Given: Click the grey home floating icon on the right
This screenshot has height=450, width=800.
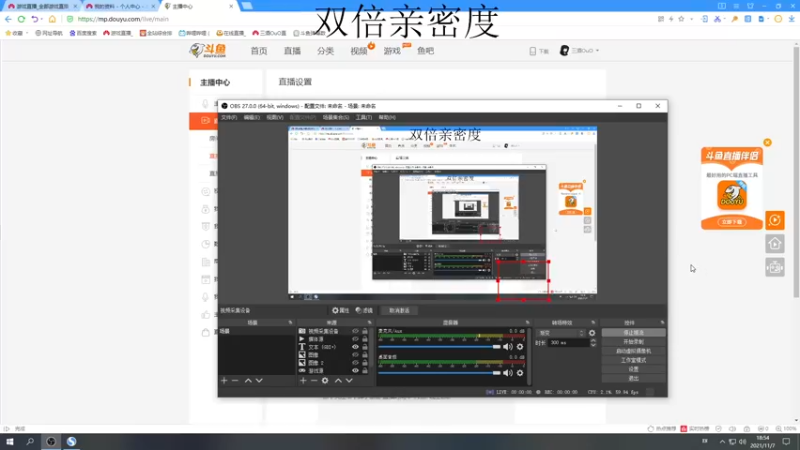Looking at the screenshot, I should click(x=774, y=244).
